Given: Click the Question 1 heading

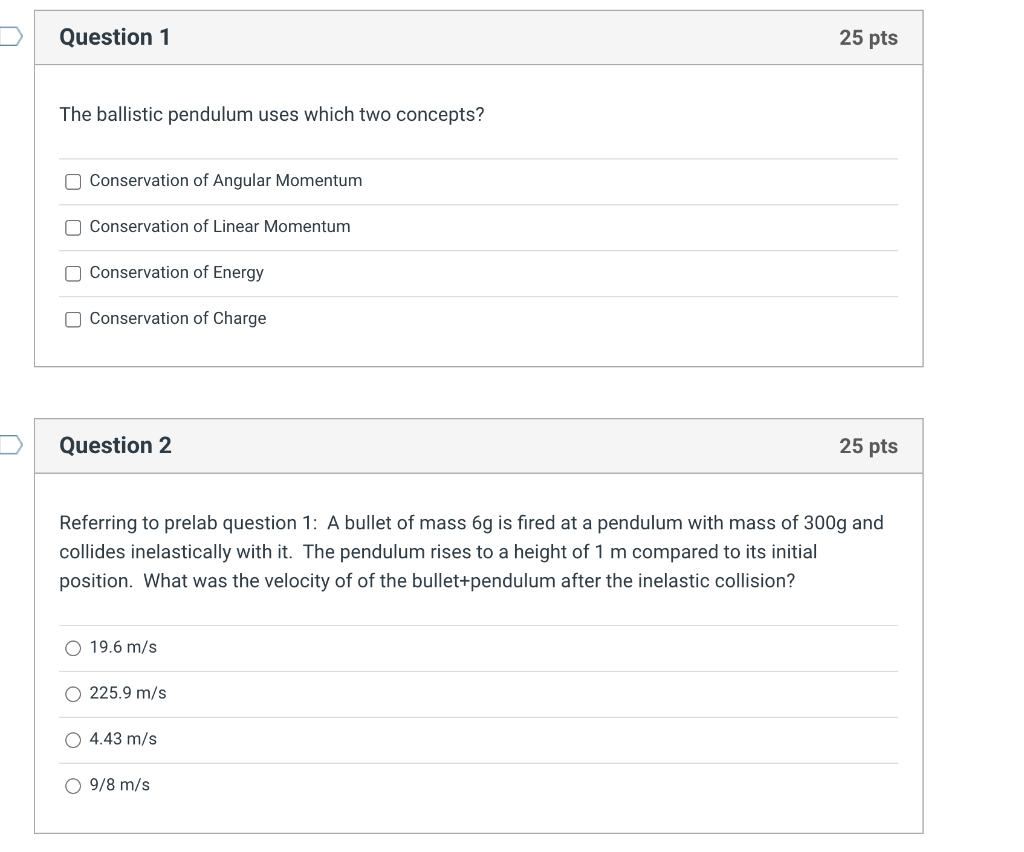Looking at the screenshot, I should click(x=115, y=38).
